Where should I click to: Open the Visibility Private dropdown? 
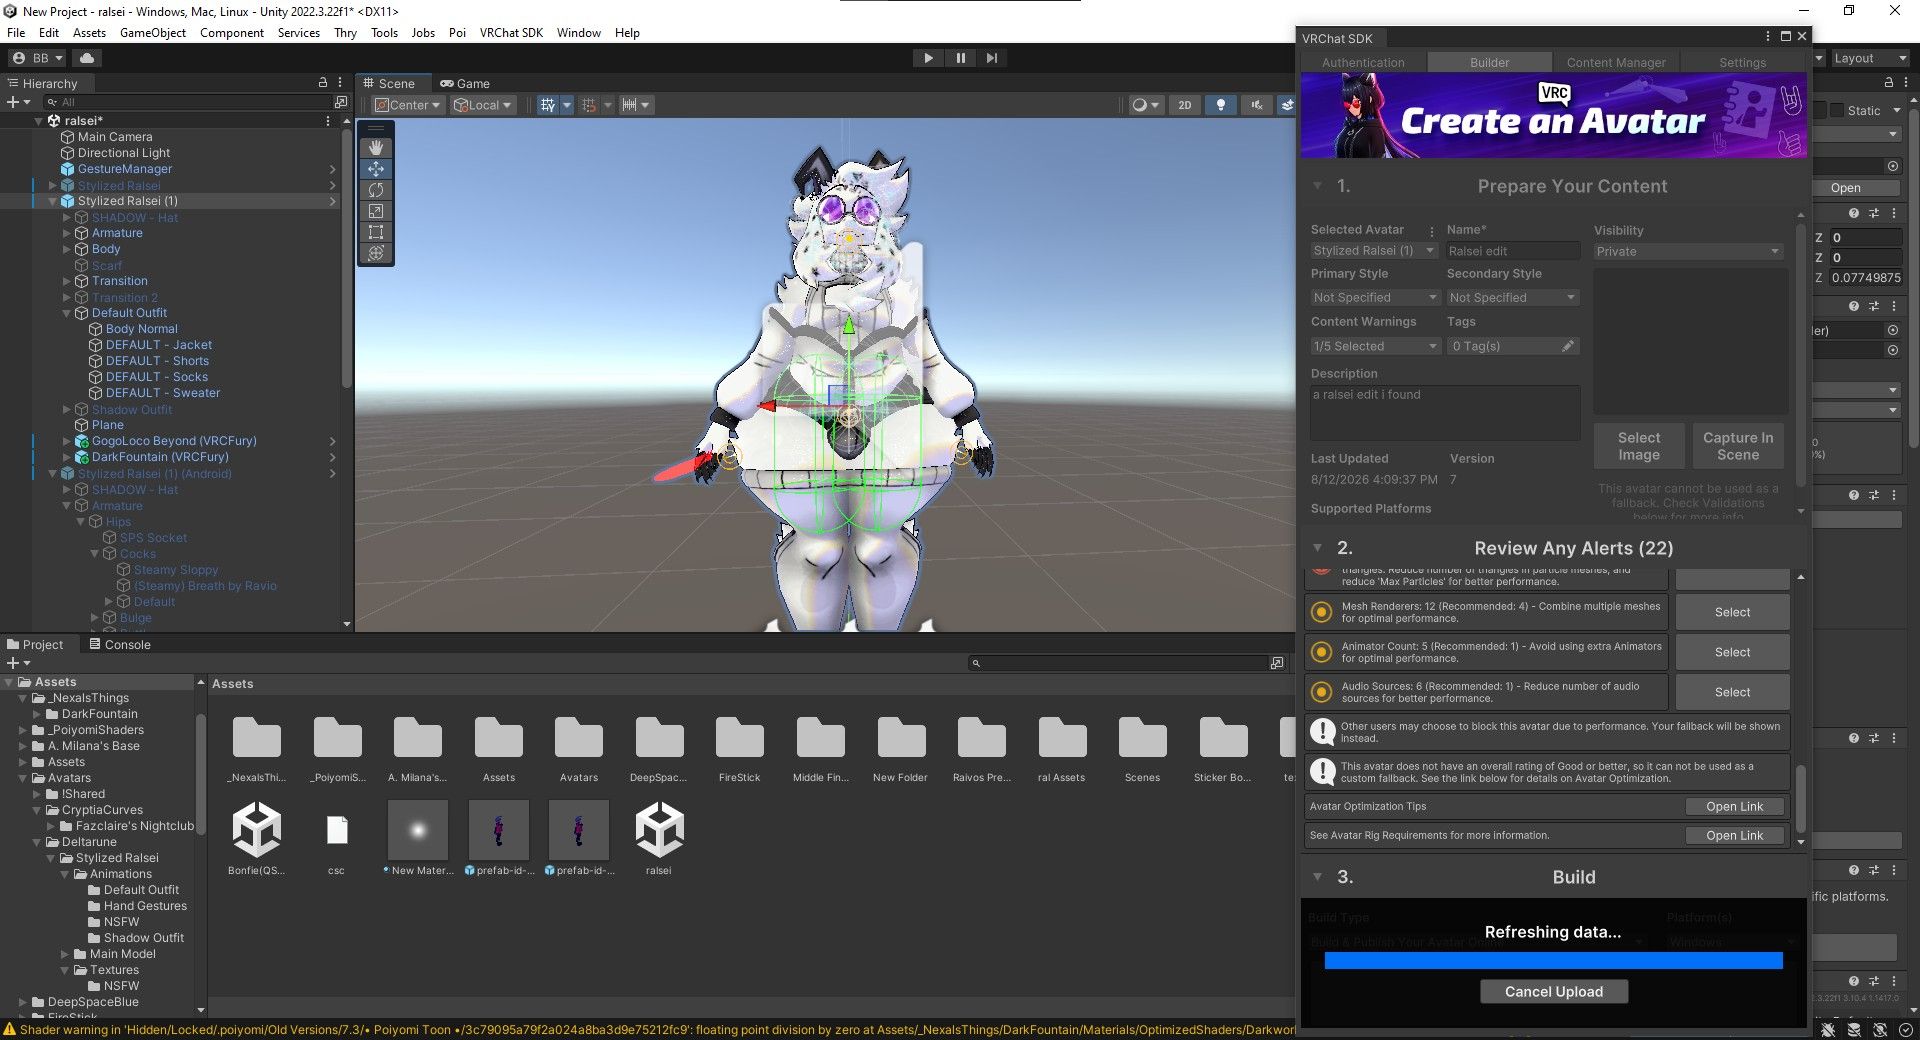click(x=1688, y=251)
